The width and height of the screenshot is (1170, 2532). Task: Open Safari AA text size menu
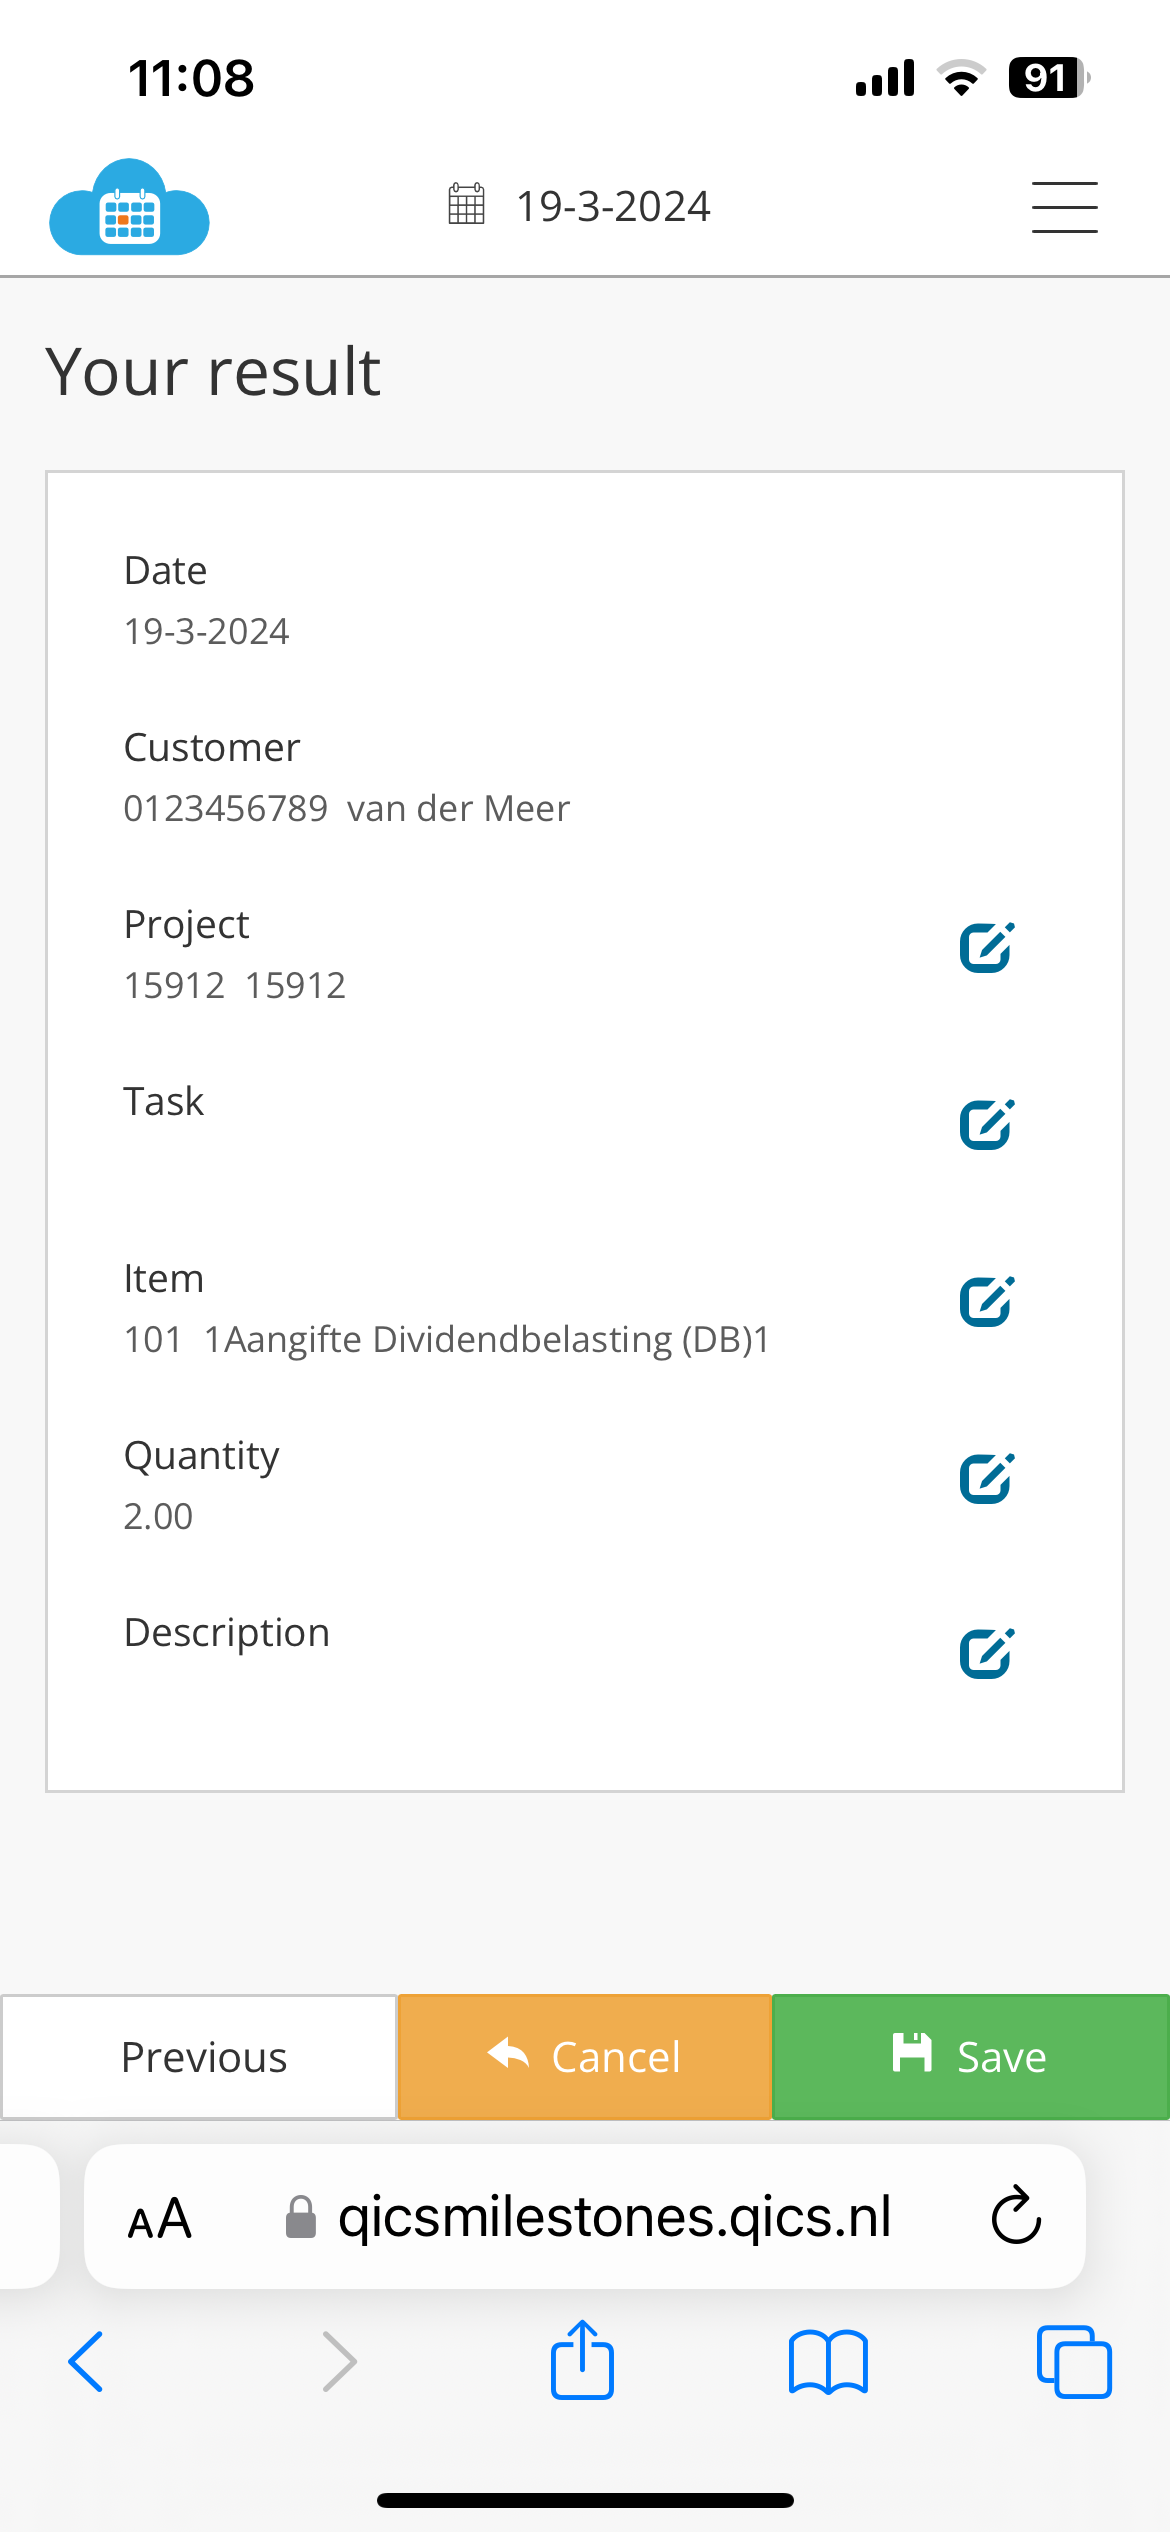point(159,2219)
